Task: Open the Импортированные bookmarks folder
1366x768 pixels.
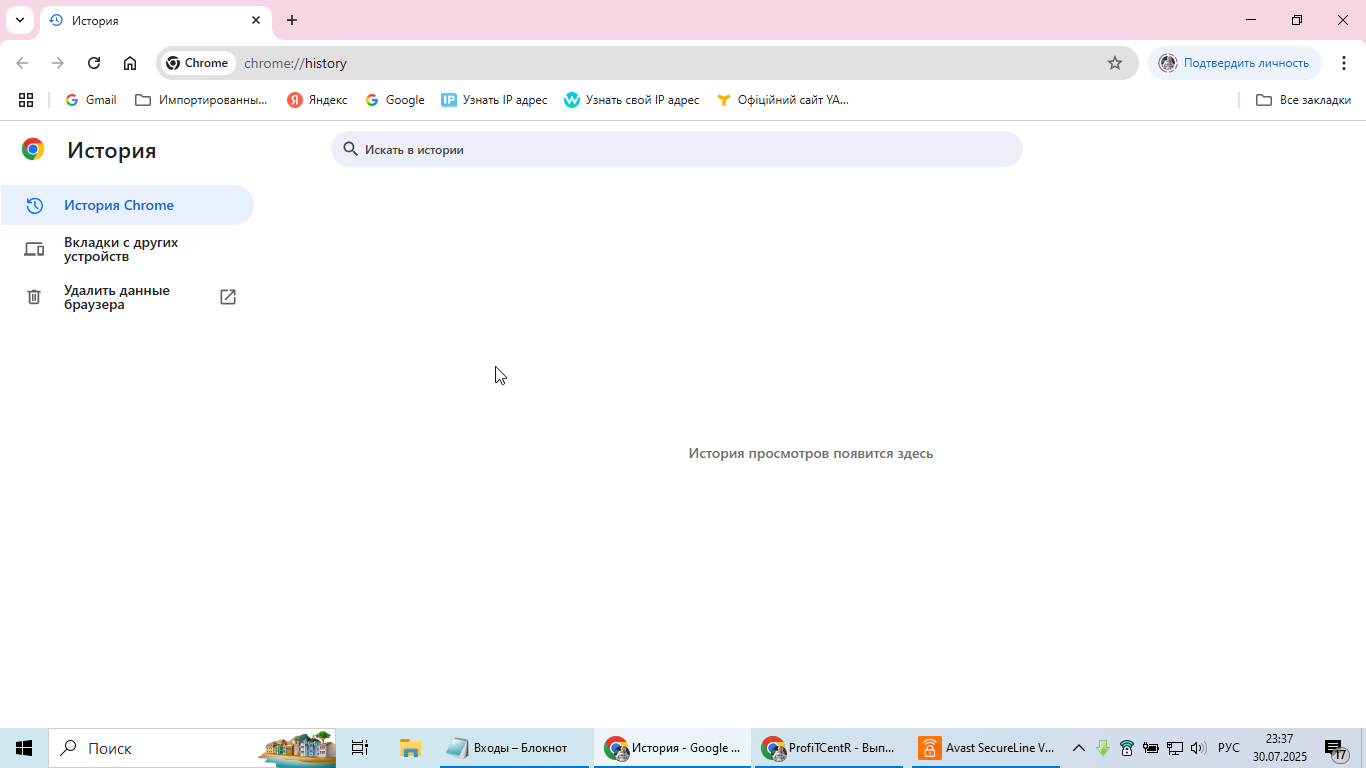Action: (201, 100)
